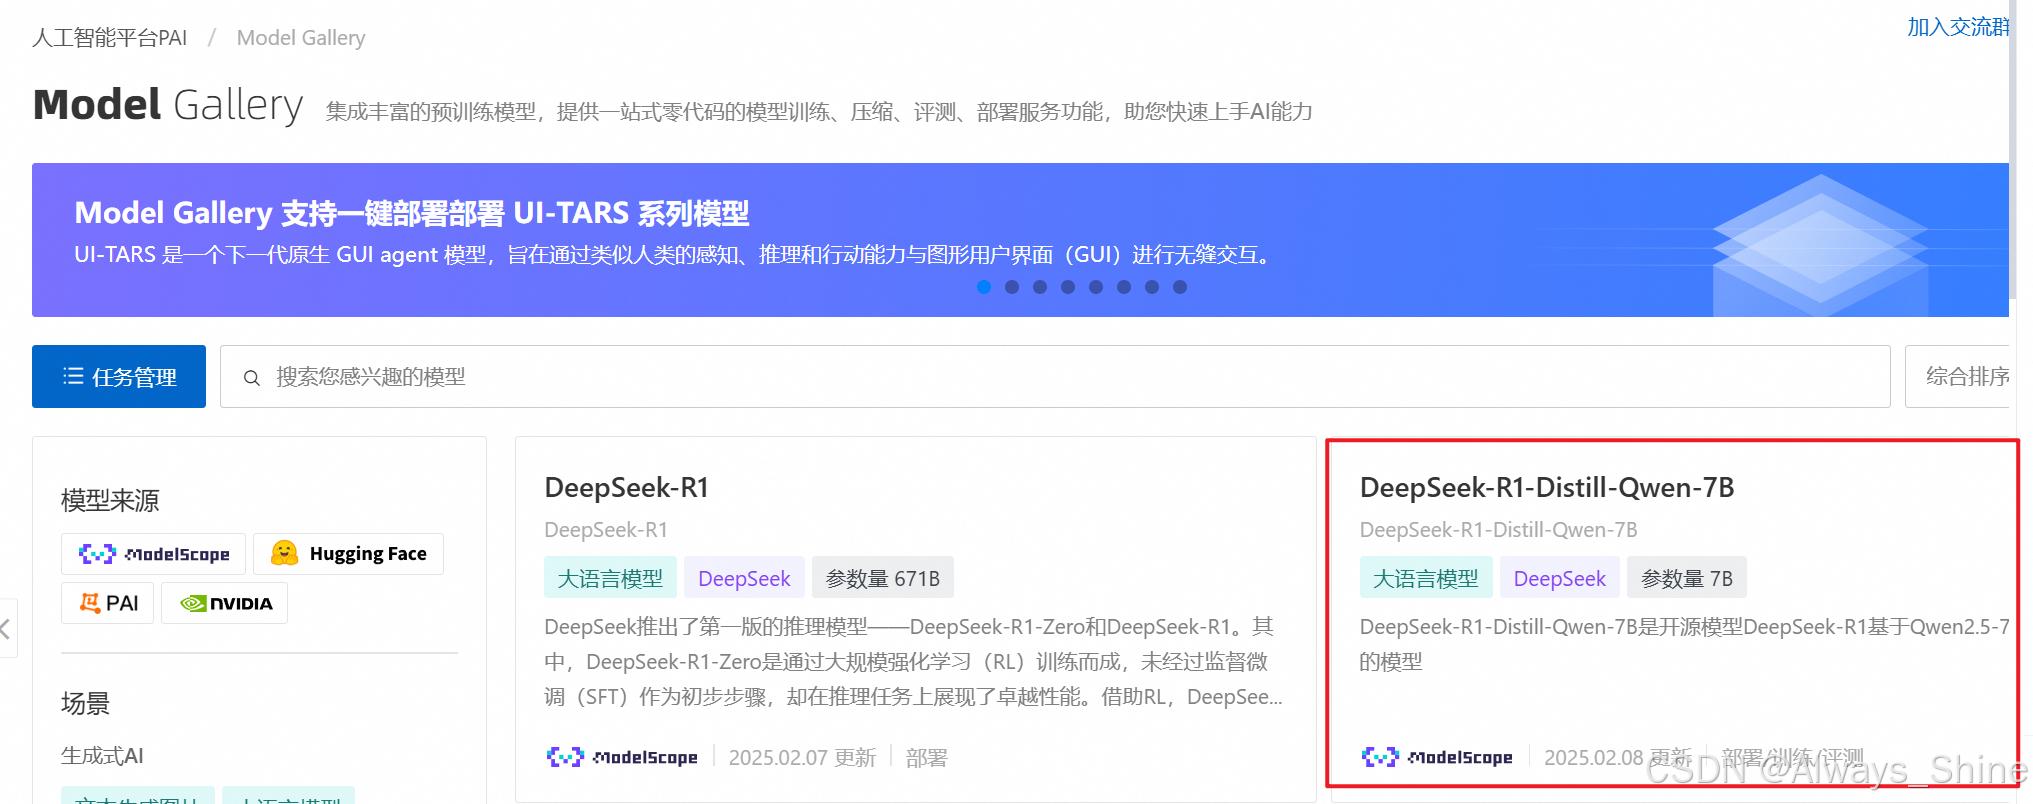Select the third banner carousel dot

point(1040,287)
